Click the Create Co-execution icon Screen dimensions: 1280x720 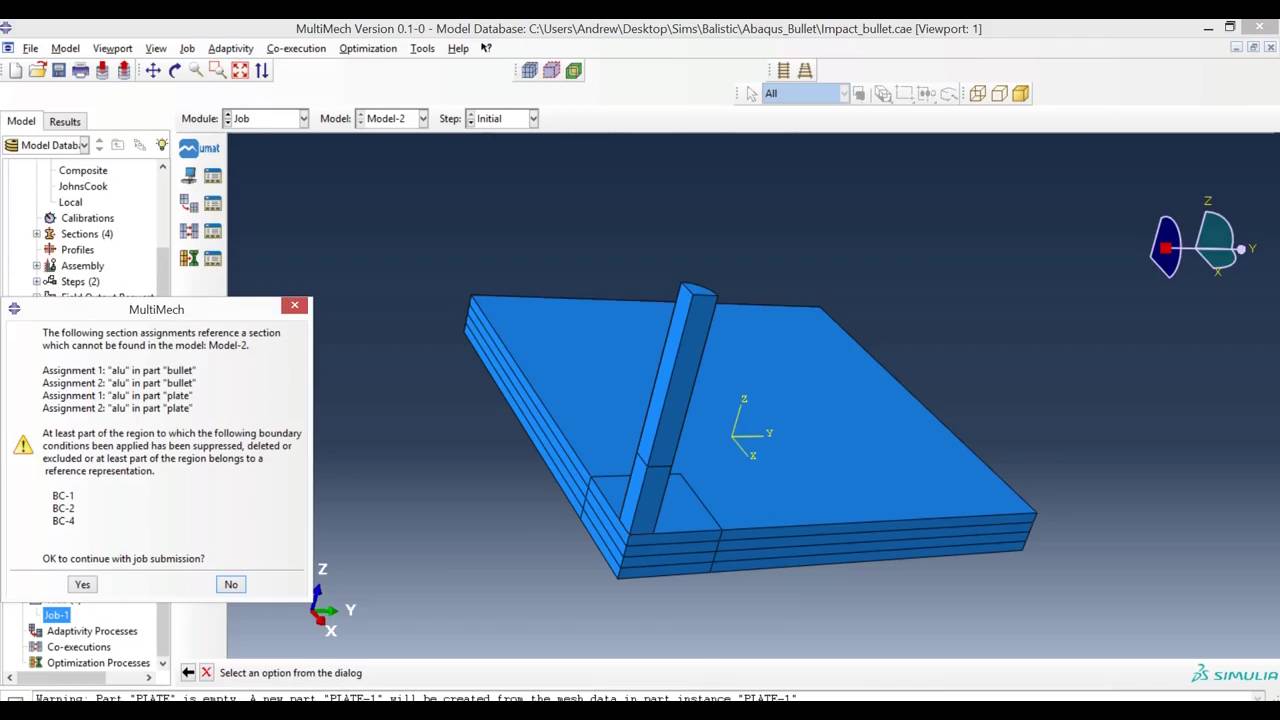[188, 230]
